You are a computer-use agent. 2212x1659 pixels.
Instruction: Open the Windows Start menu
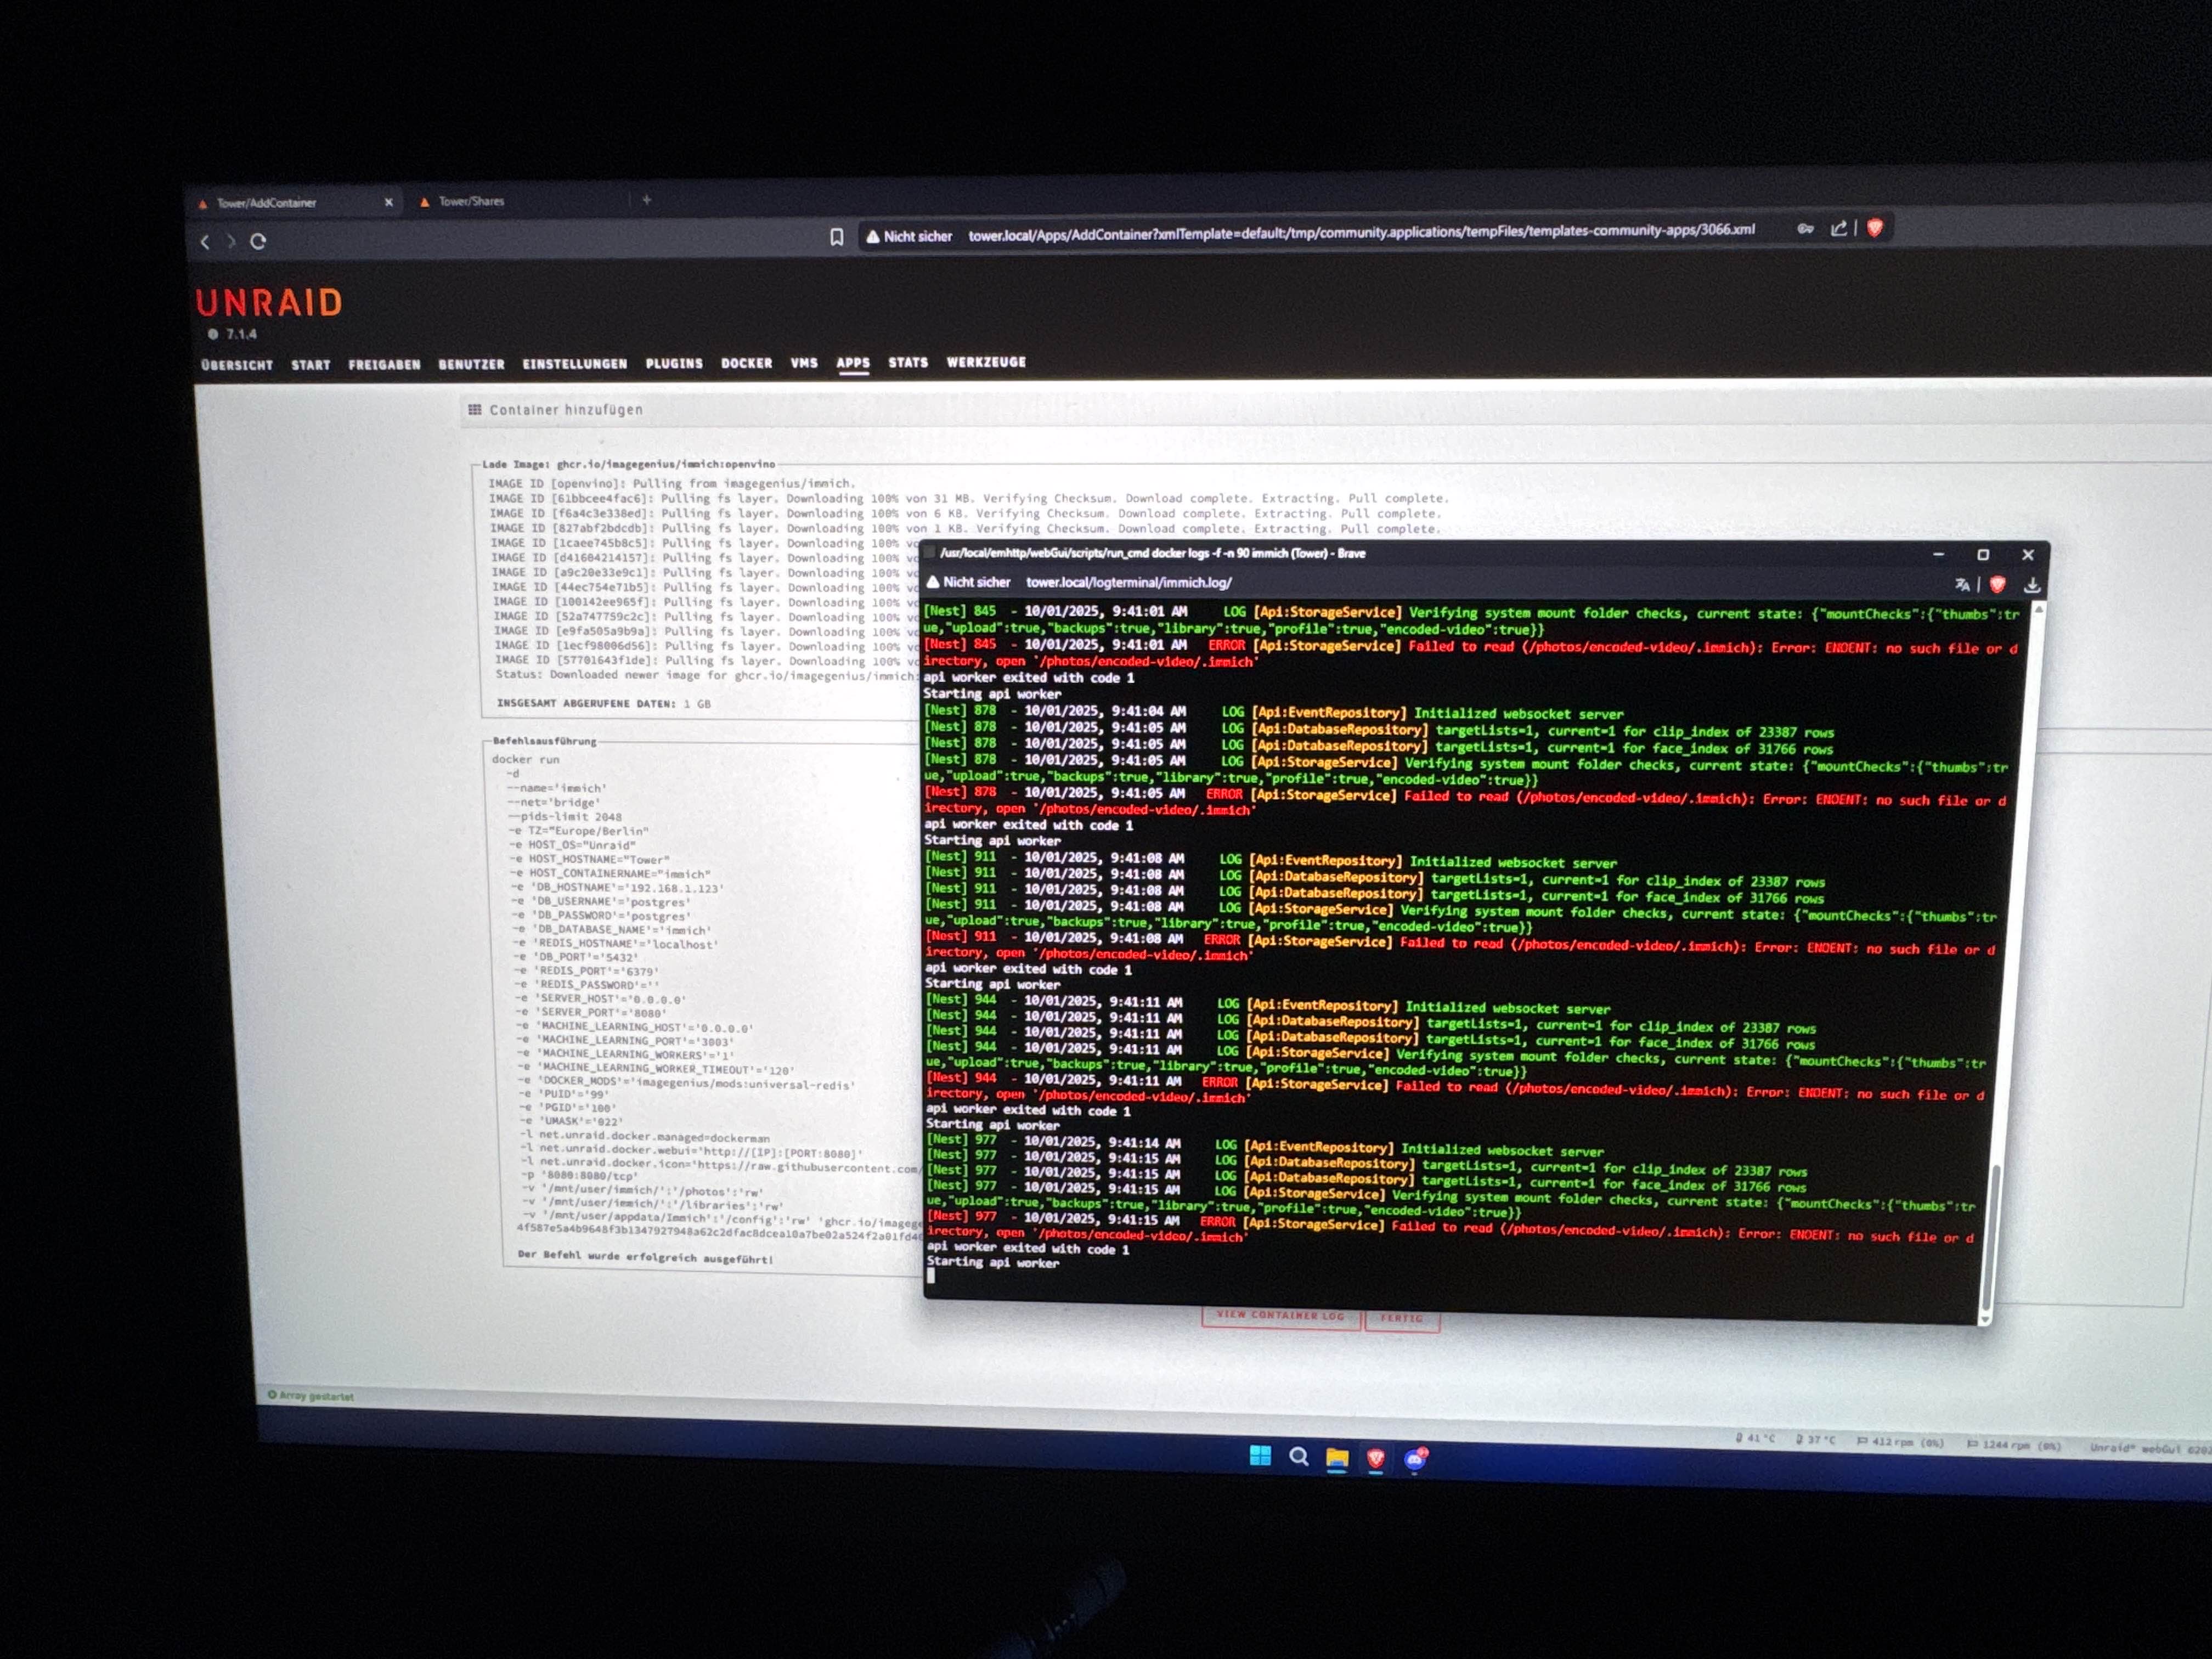pyautogui.click(x=1260, y=1456)
